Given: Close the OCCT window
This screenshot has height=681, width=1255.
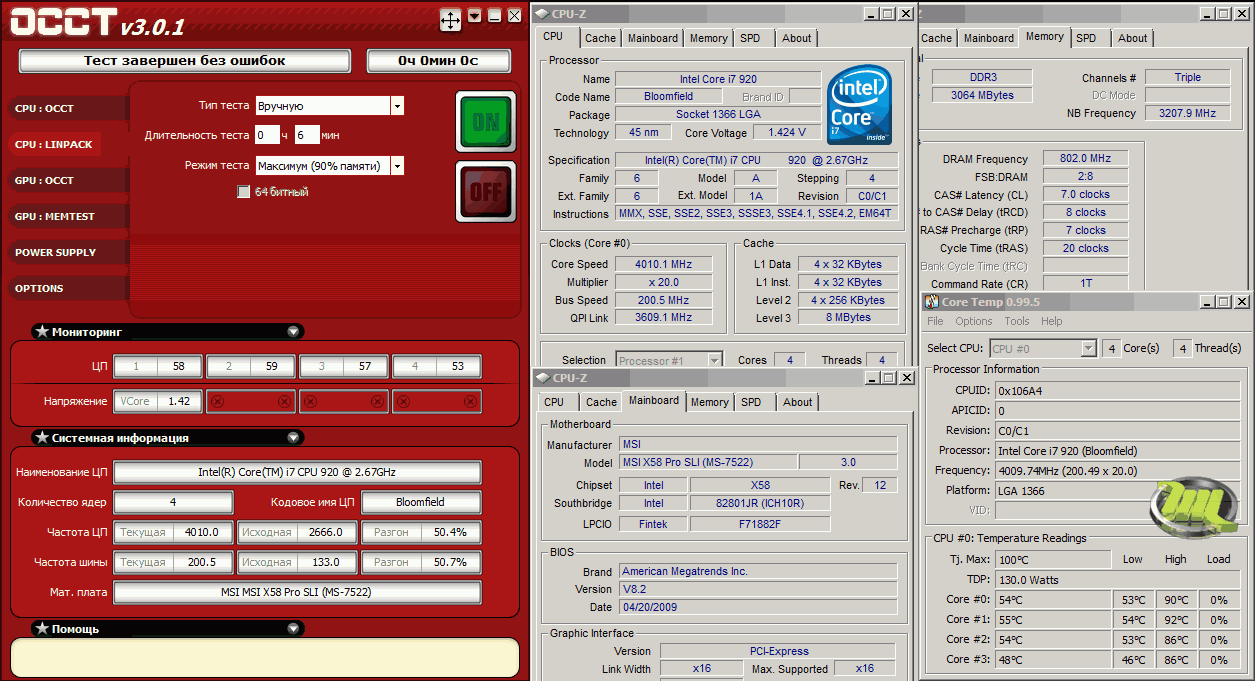Looking at the screenshot, I should tap(514, 15).
